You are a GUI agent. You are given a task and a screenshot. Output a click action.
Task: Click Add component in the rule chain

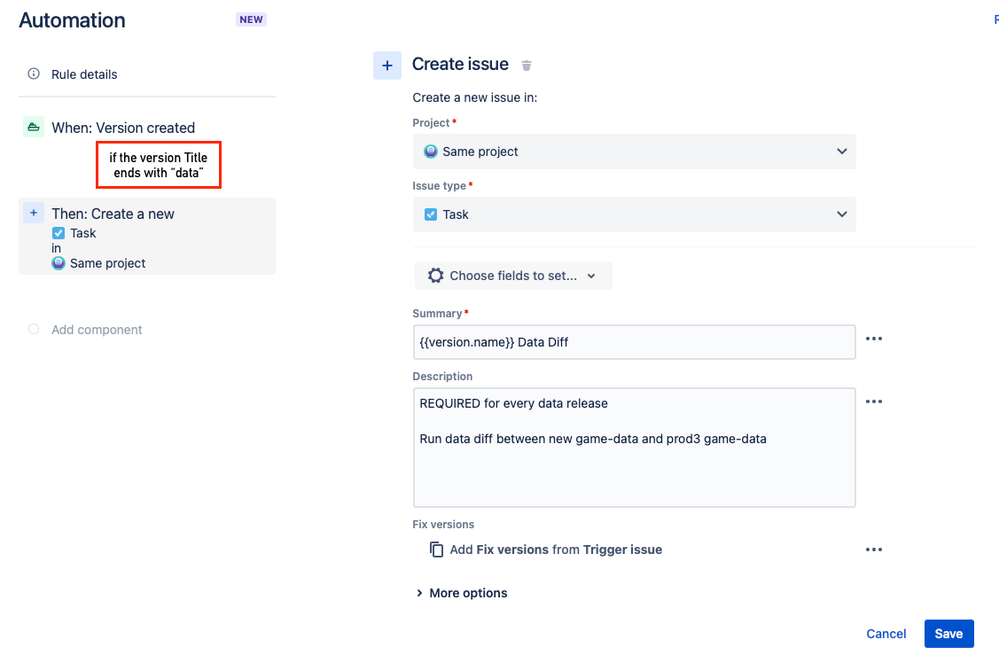97,330
